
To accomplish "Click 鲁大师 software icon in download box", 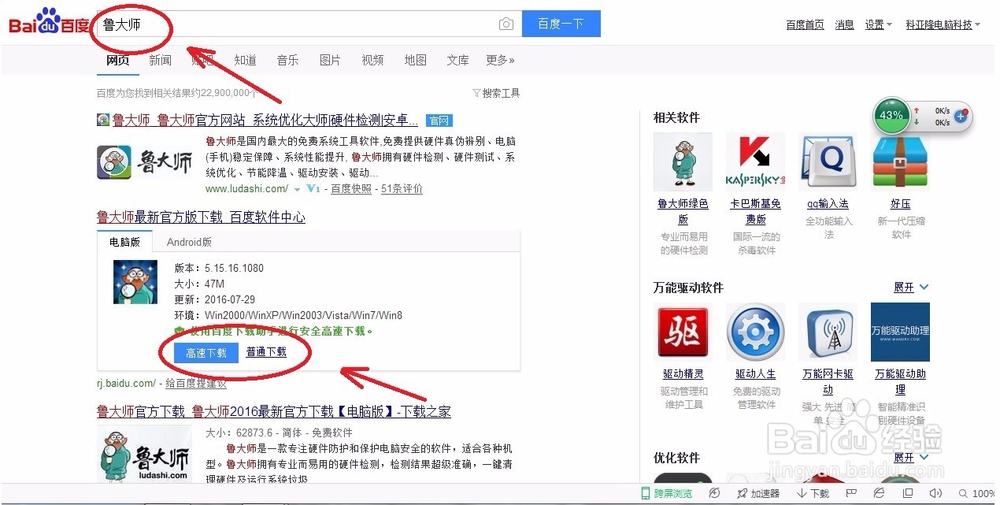I will pyautogui.click(x=135, y=282).
